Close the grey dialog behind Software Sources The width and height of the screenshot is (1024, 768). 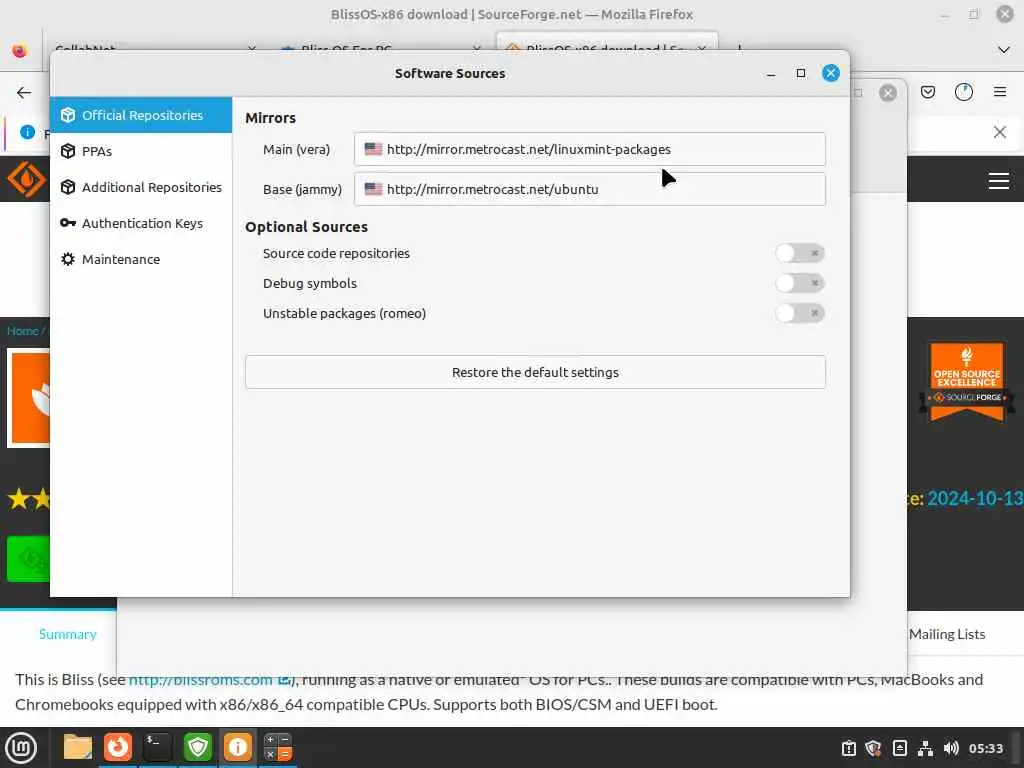tap(888, 93)
